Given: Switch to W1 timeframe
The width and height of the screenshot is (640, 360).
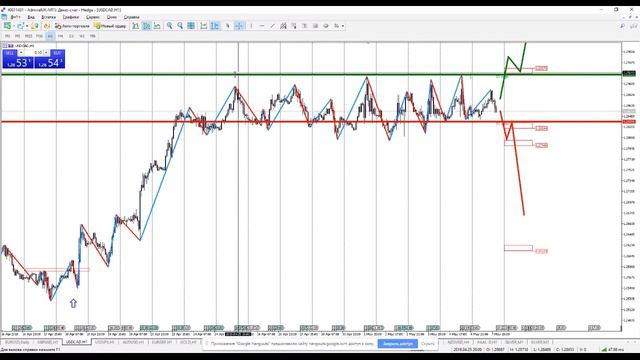Looking at the screenshot, I should click(82, 36).
